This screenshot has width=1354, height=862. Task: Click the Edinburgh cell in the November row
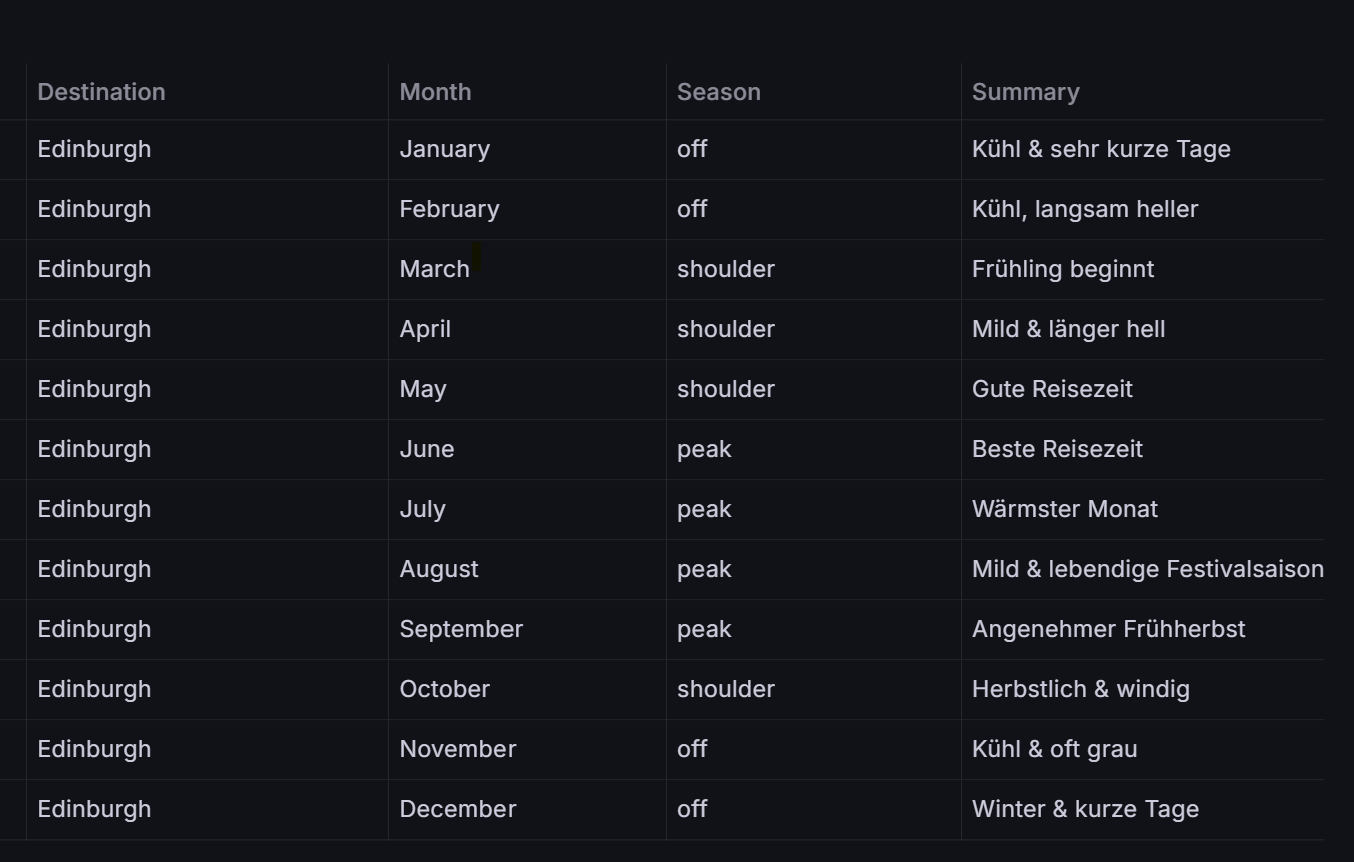[x=94, y=749]
